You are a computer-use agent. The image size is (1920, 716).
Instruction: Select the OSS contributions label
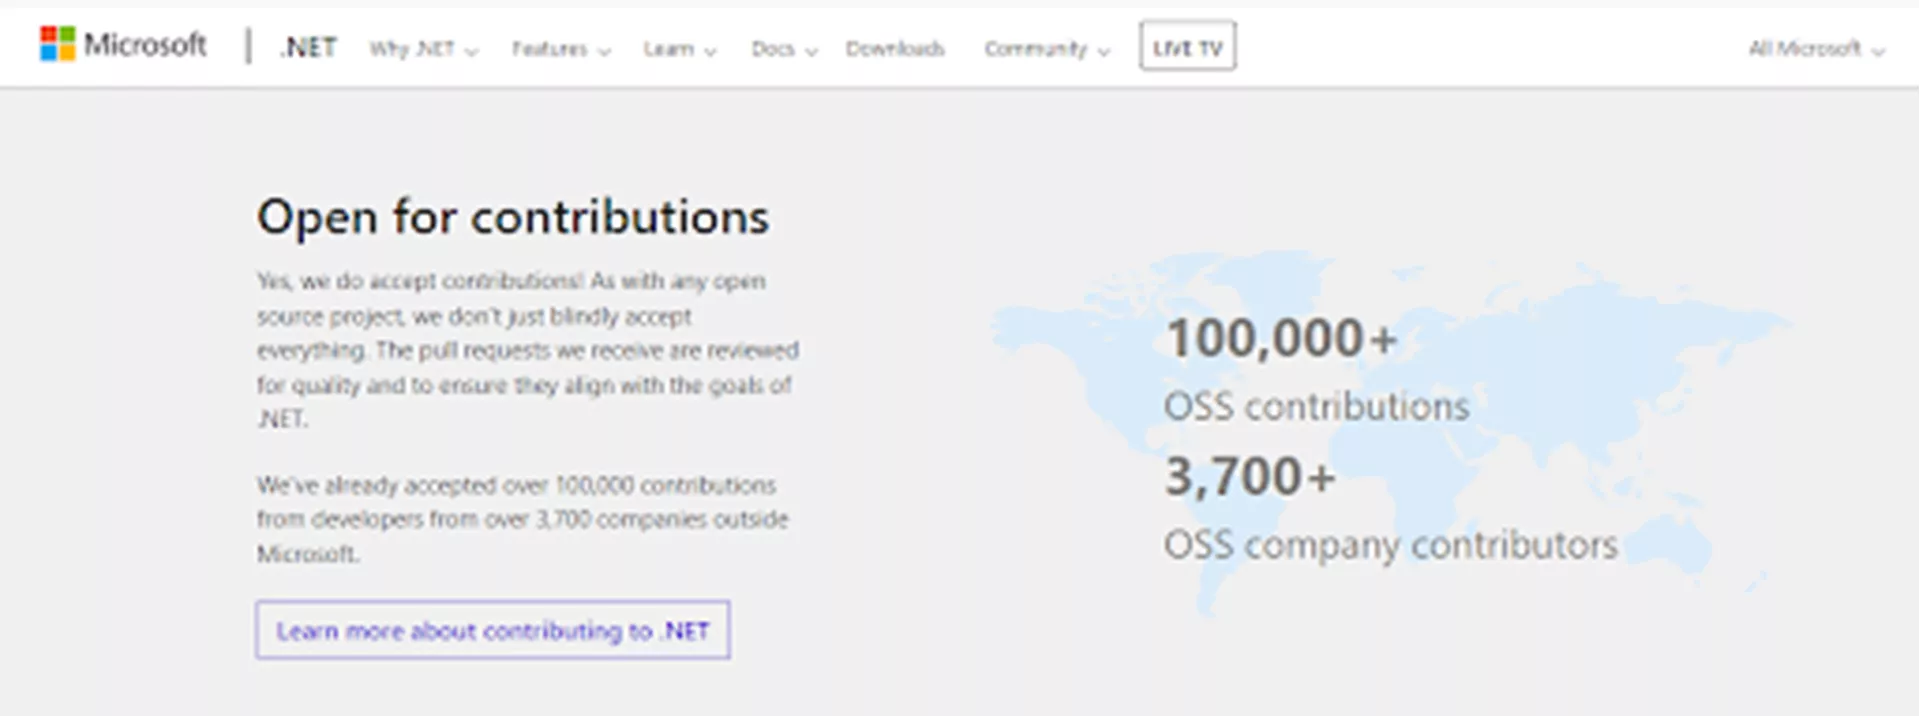[1316, 407]
